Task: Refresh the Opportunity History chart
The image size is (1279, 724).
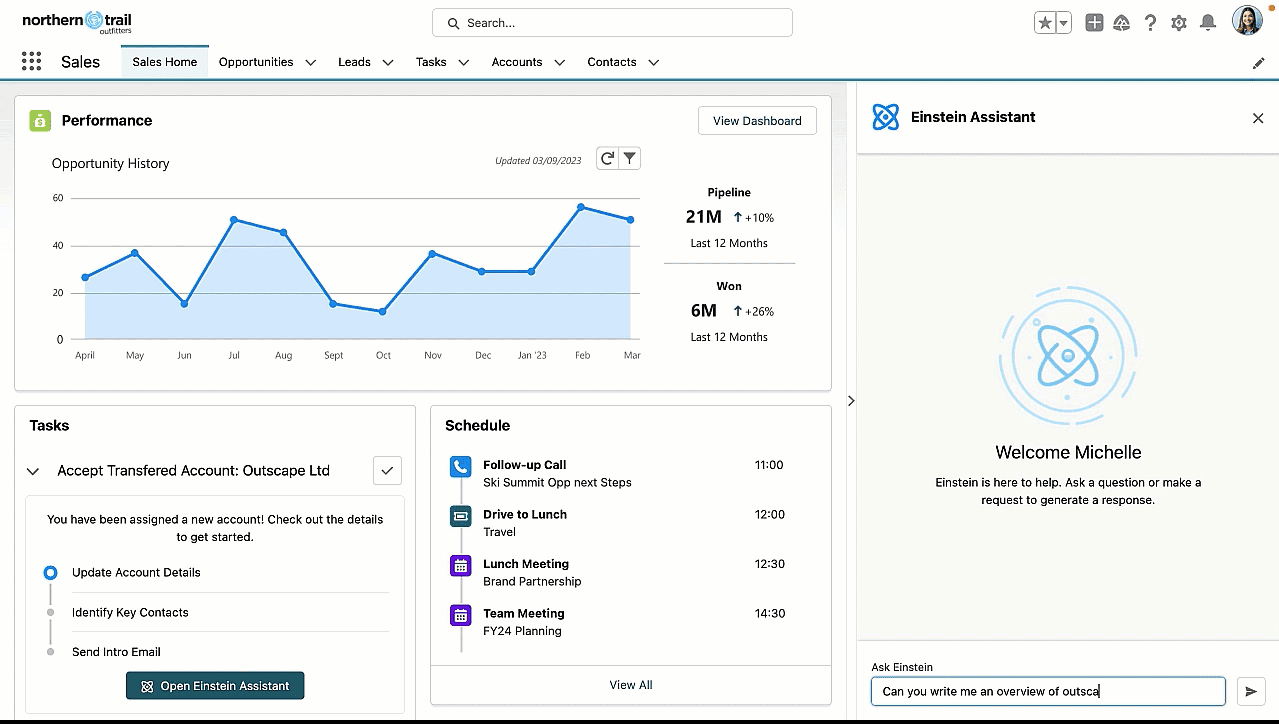Action: point(606,157)
